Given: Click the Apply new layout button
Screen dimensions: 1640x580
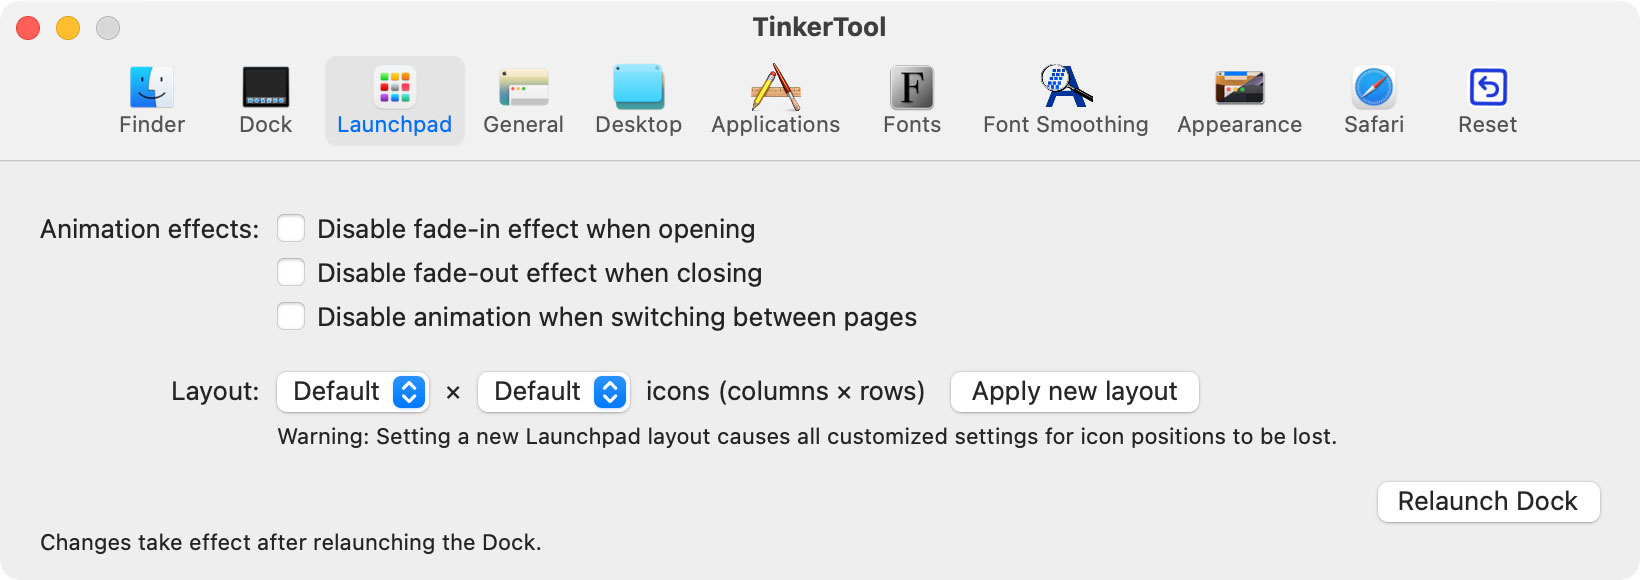Looking at the screenshot, I should point(1074,392).
